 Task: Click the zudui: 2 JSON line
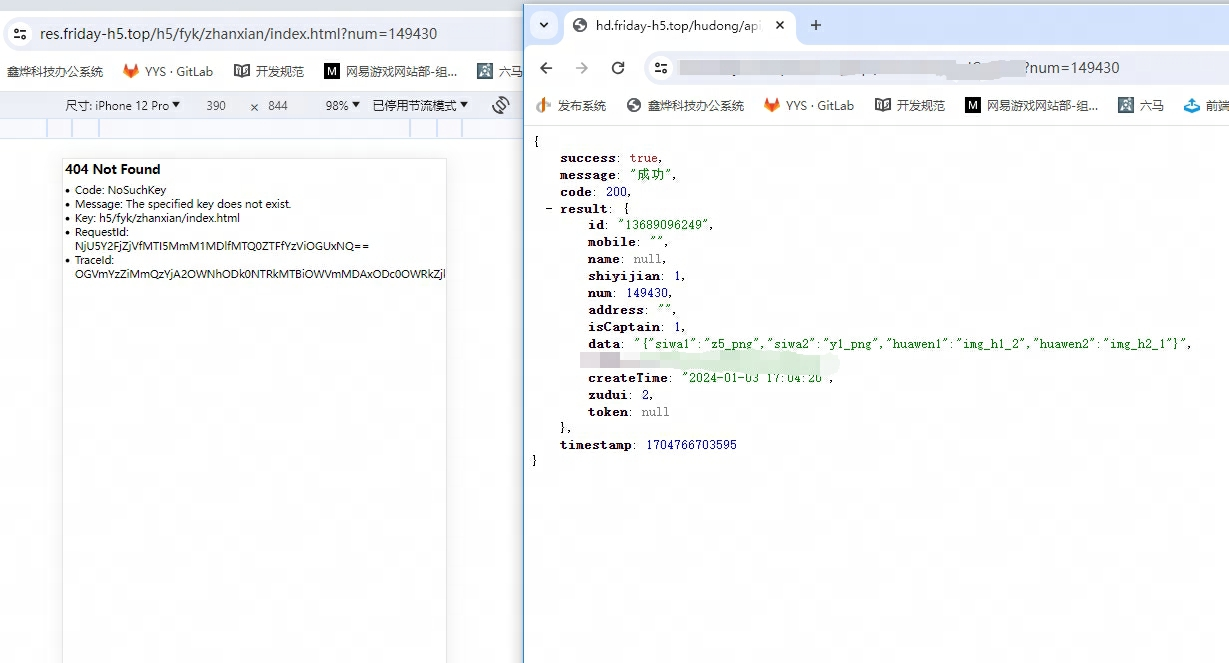pyautogui.click(x=620, y=395)
